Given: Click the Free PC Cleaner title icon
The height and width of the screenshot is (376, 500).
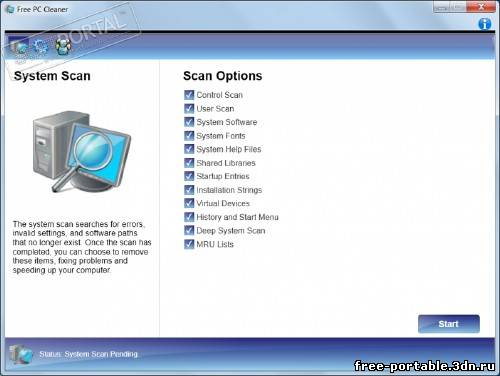Looking at the screenshot, I should pos(10,9).
